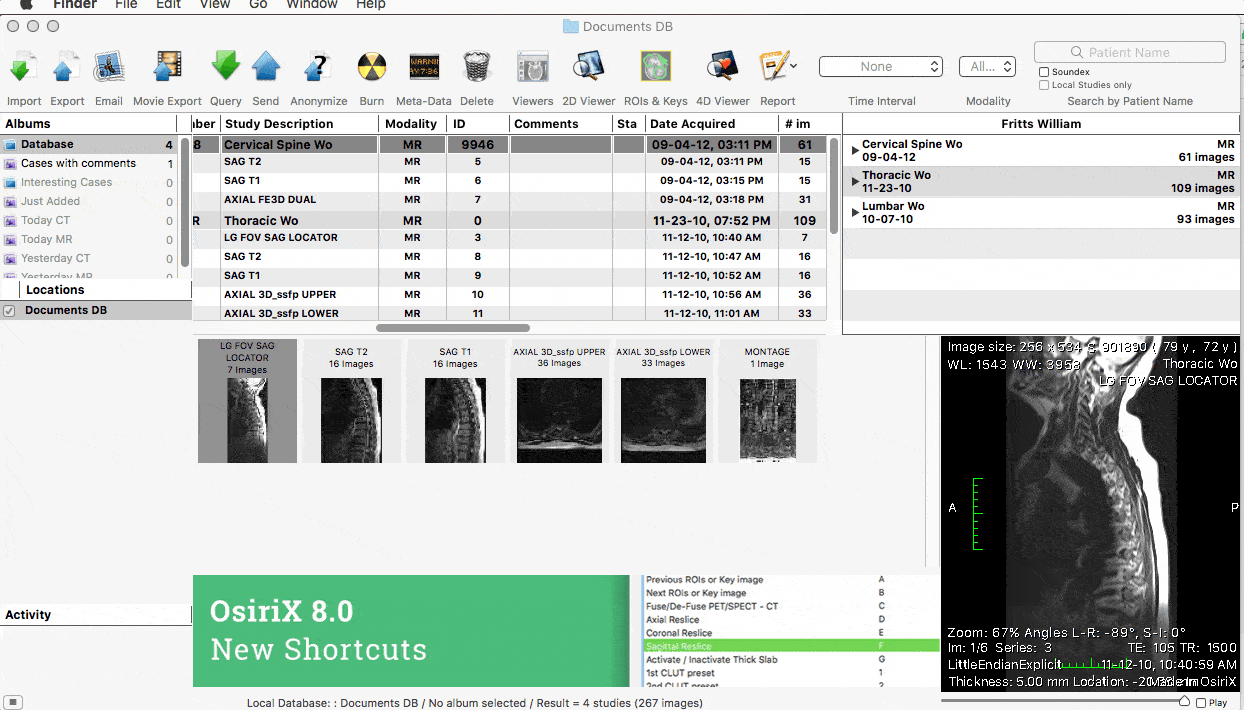The image size is (1244, 710).
Task: Select the SAG T1 16 Images thumbnail
Action: tap(455, 401)
